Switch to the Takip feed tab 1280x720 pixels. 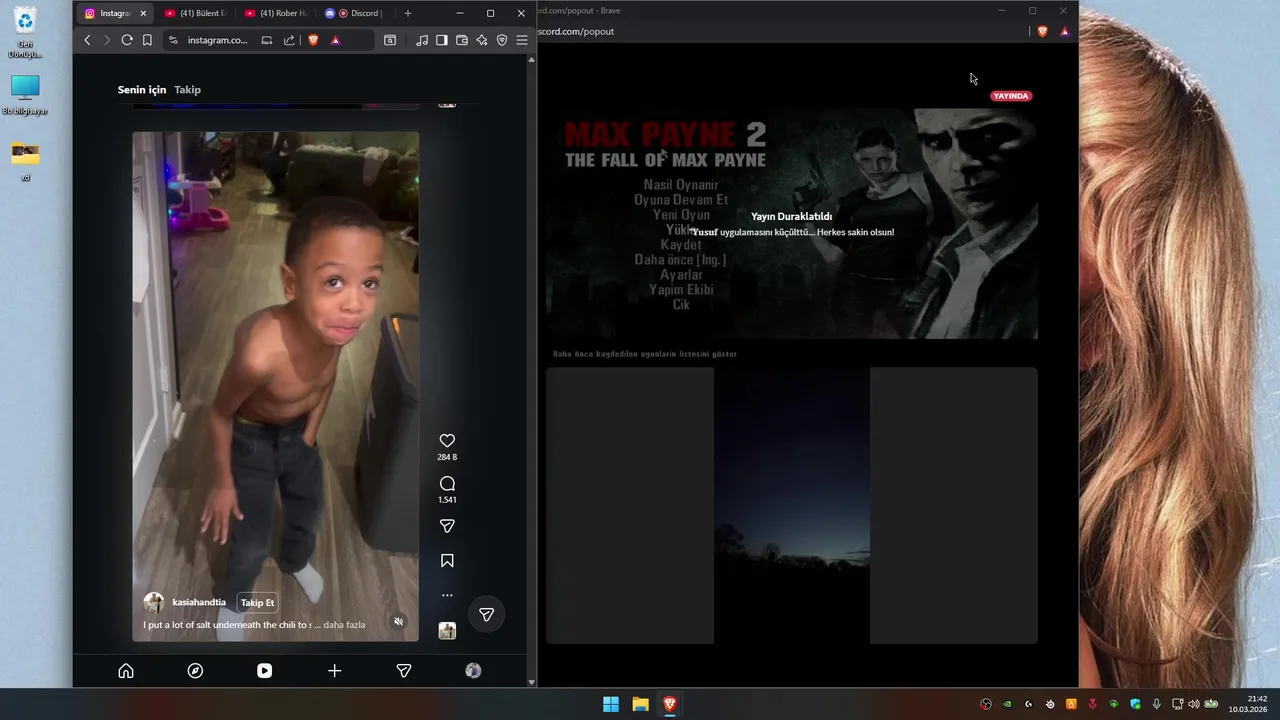click(x=187, y=90)
